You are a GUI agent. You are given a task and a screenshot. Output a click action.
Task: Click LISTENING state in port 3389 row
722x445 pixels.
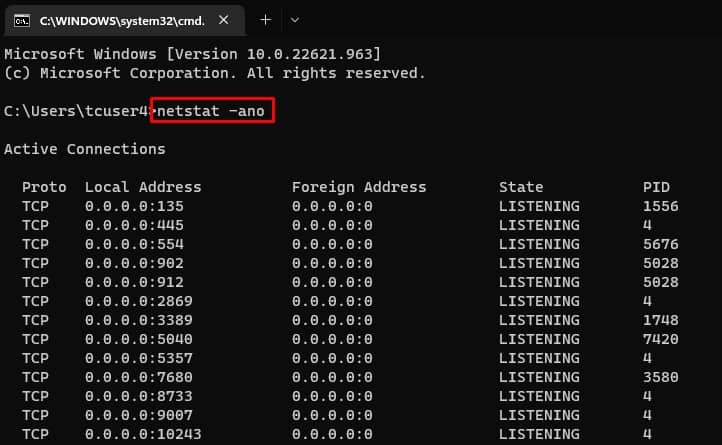pos(539,320)
